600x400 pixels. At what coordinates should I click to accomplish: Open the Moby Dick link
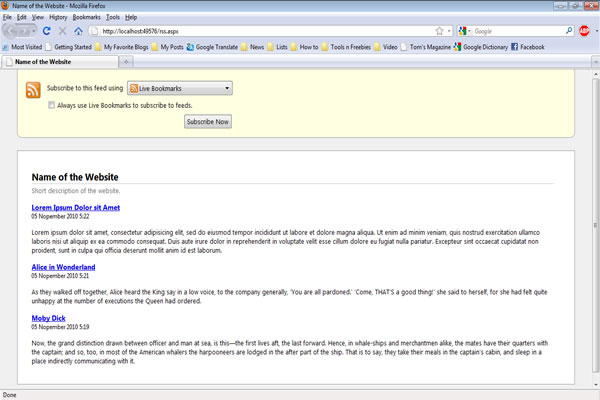tap(49, 318)
